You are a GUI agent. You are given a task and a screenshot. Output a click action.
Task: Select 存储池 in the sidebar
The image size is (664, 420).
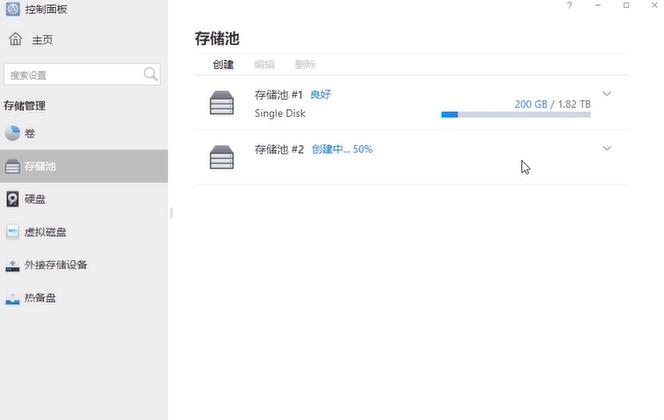(40, 166)
